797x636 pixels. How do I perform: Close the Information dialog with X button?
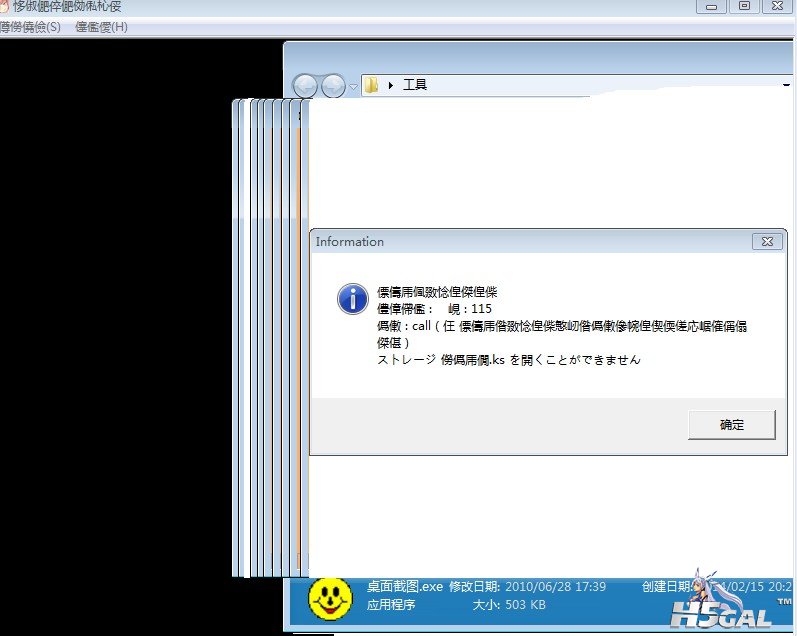[x=767, y=242]
